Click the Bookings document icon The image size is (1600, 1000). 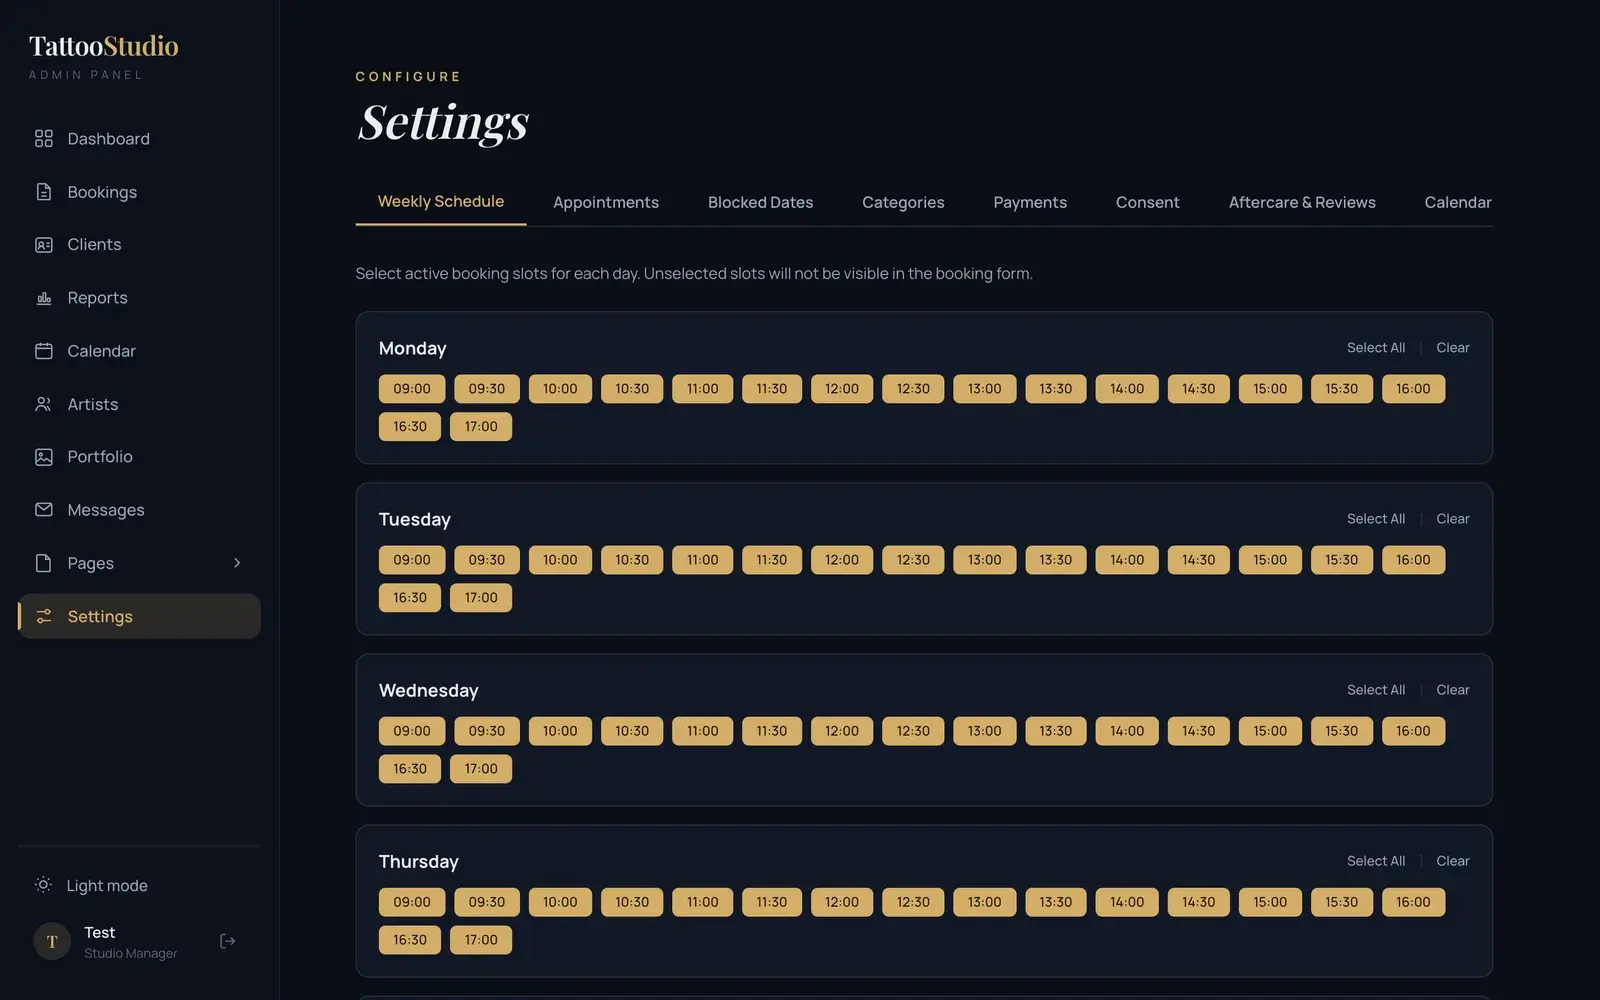43,192
